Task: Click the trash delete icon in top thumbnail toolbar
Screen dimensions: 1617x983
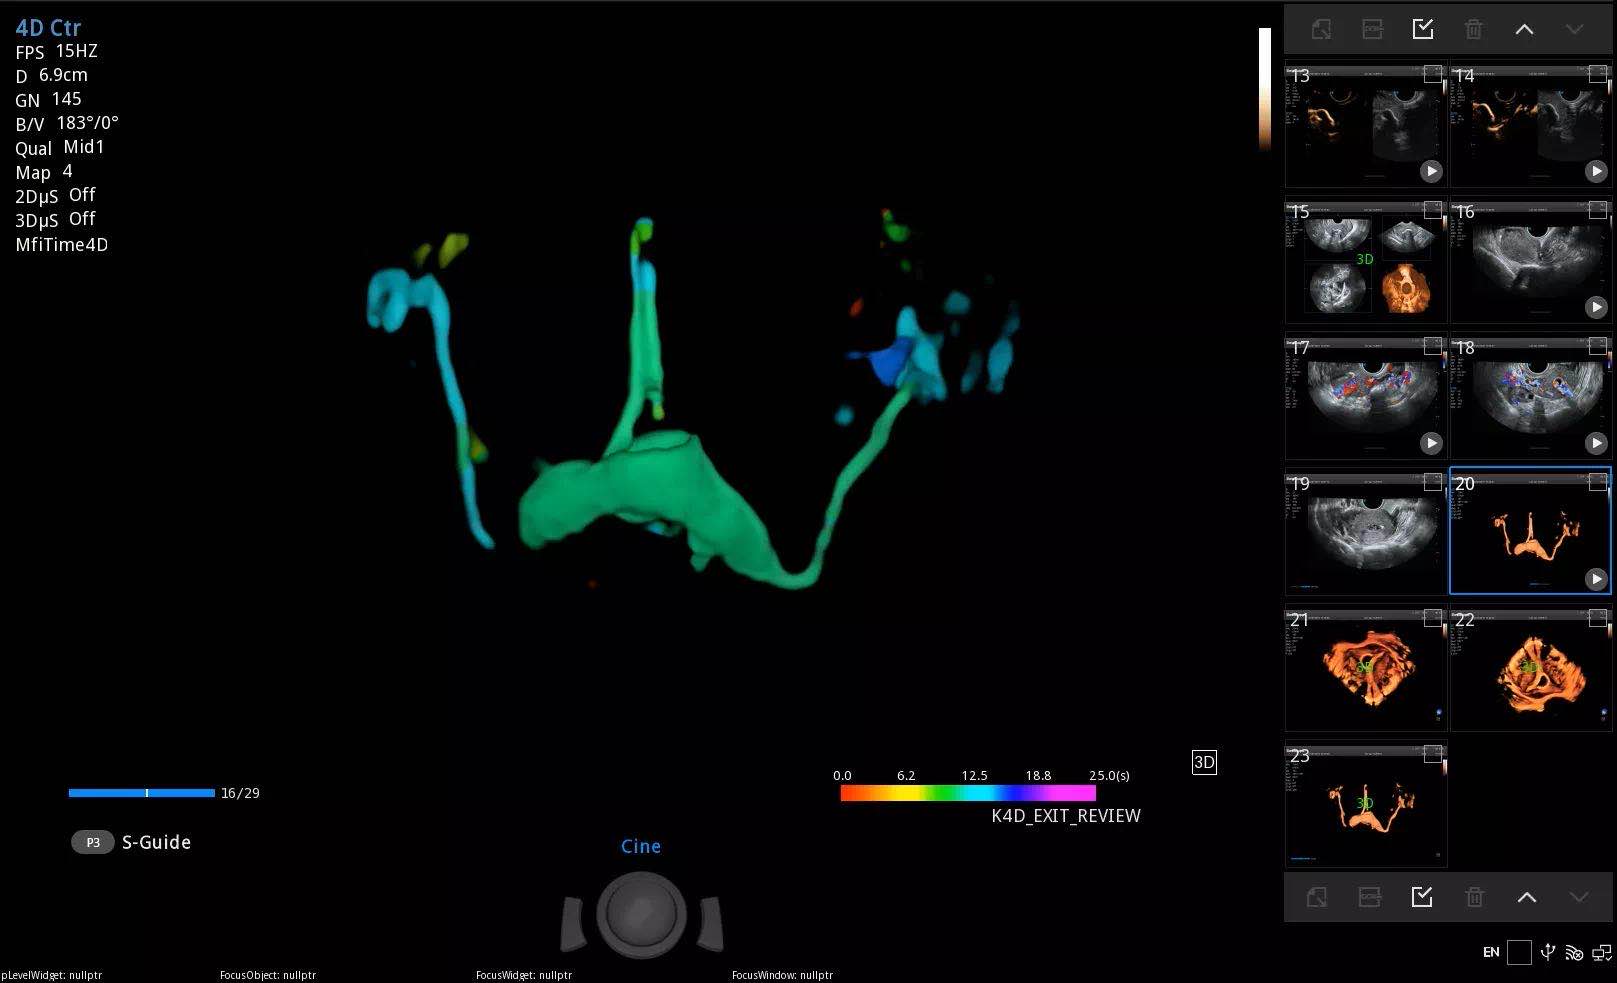Action: click(1473, 29)
